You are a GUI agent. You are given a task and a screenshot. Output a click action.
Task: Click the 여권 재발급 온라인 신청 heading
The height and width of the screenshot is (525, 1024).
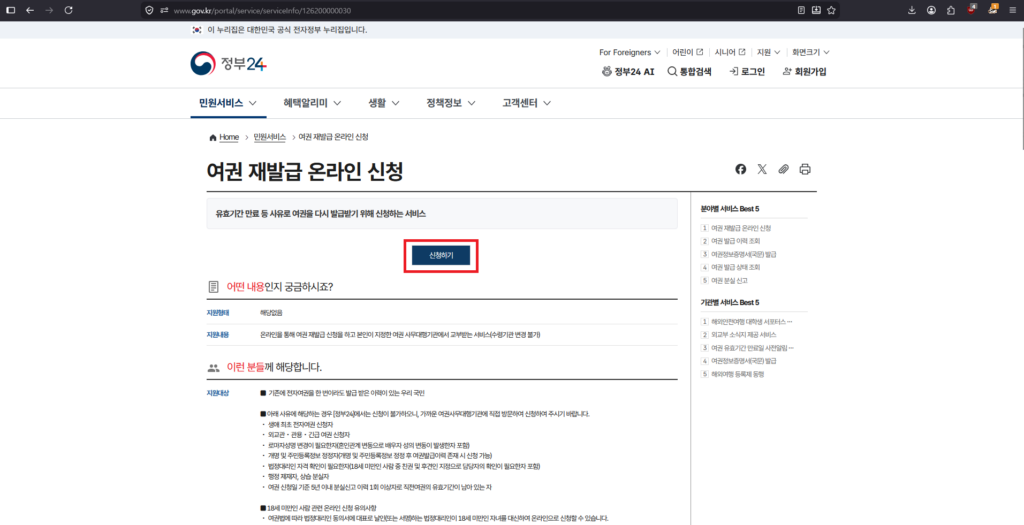[304, 171]
